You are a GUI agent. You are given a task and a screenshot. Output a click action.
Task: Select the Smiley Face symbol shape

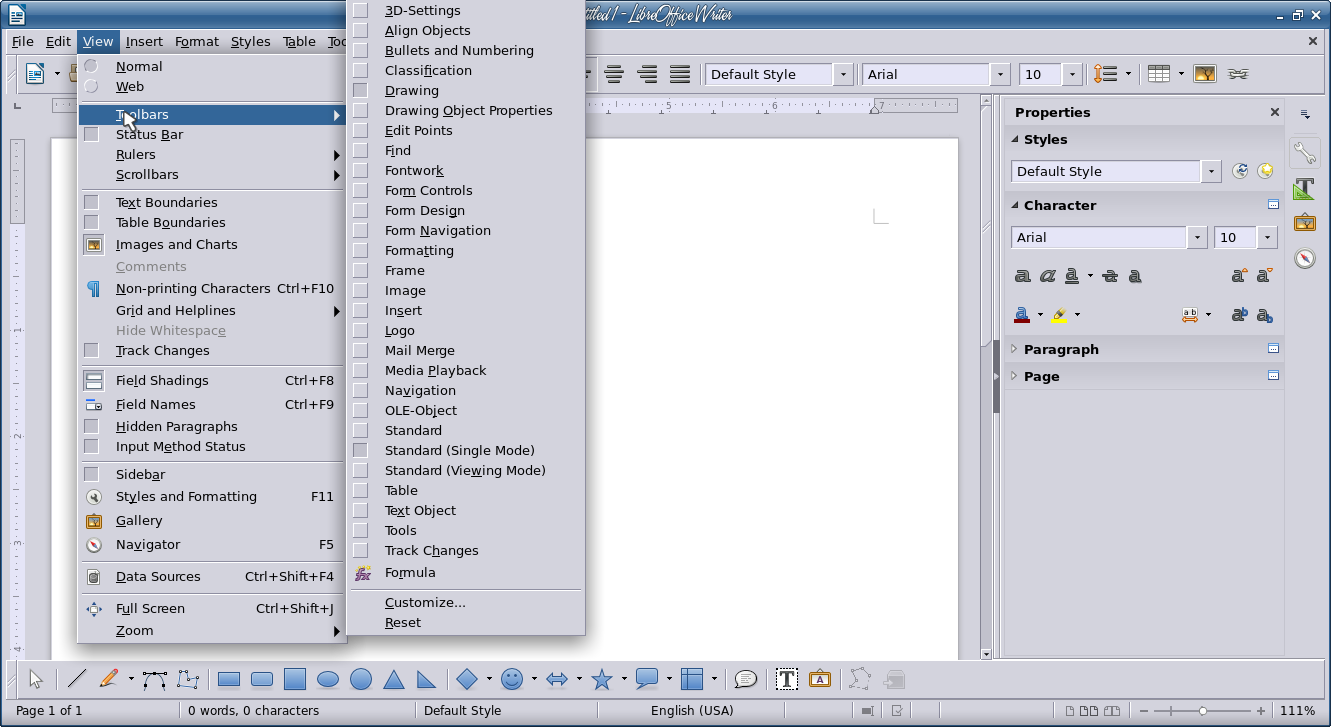[512, 680]
